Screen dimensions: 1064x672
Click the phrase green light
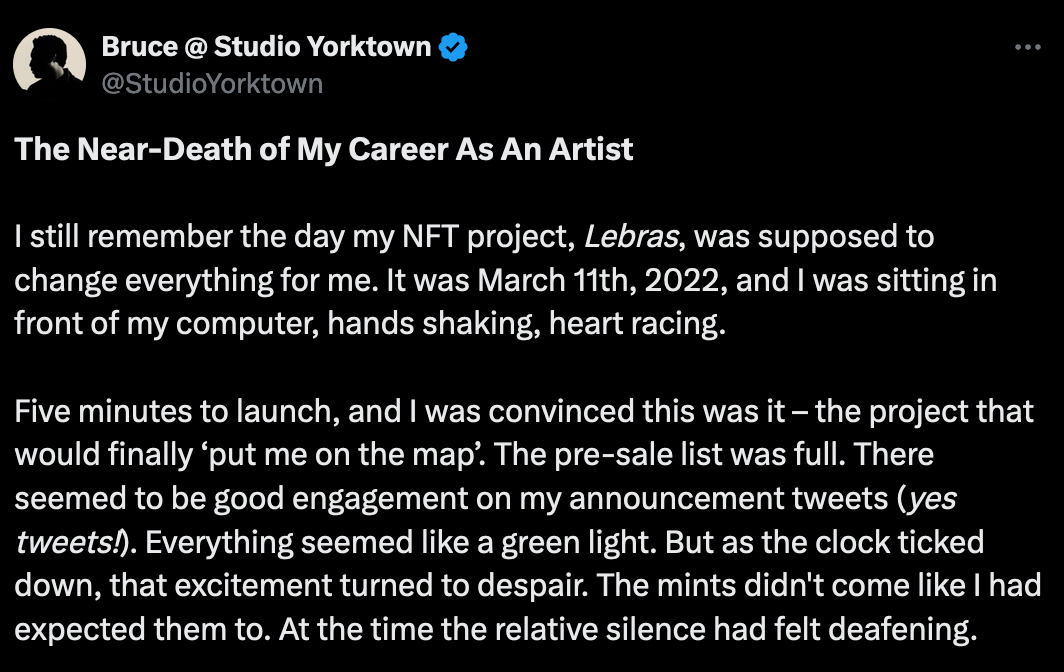click(579, 542)
